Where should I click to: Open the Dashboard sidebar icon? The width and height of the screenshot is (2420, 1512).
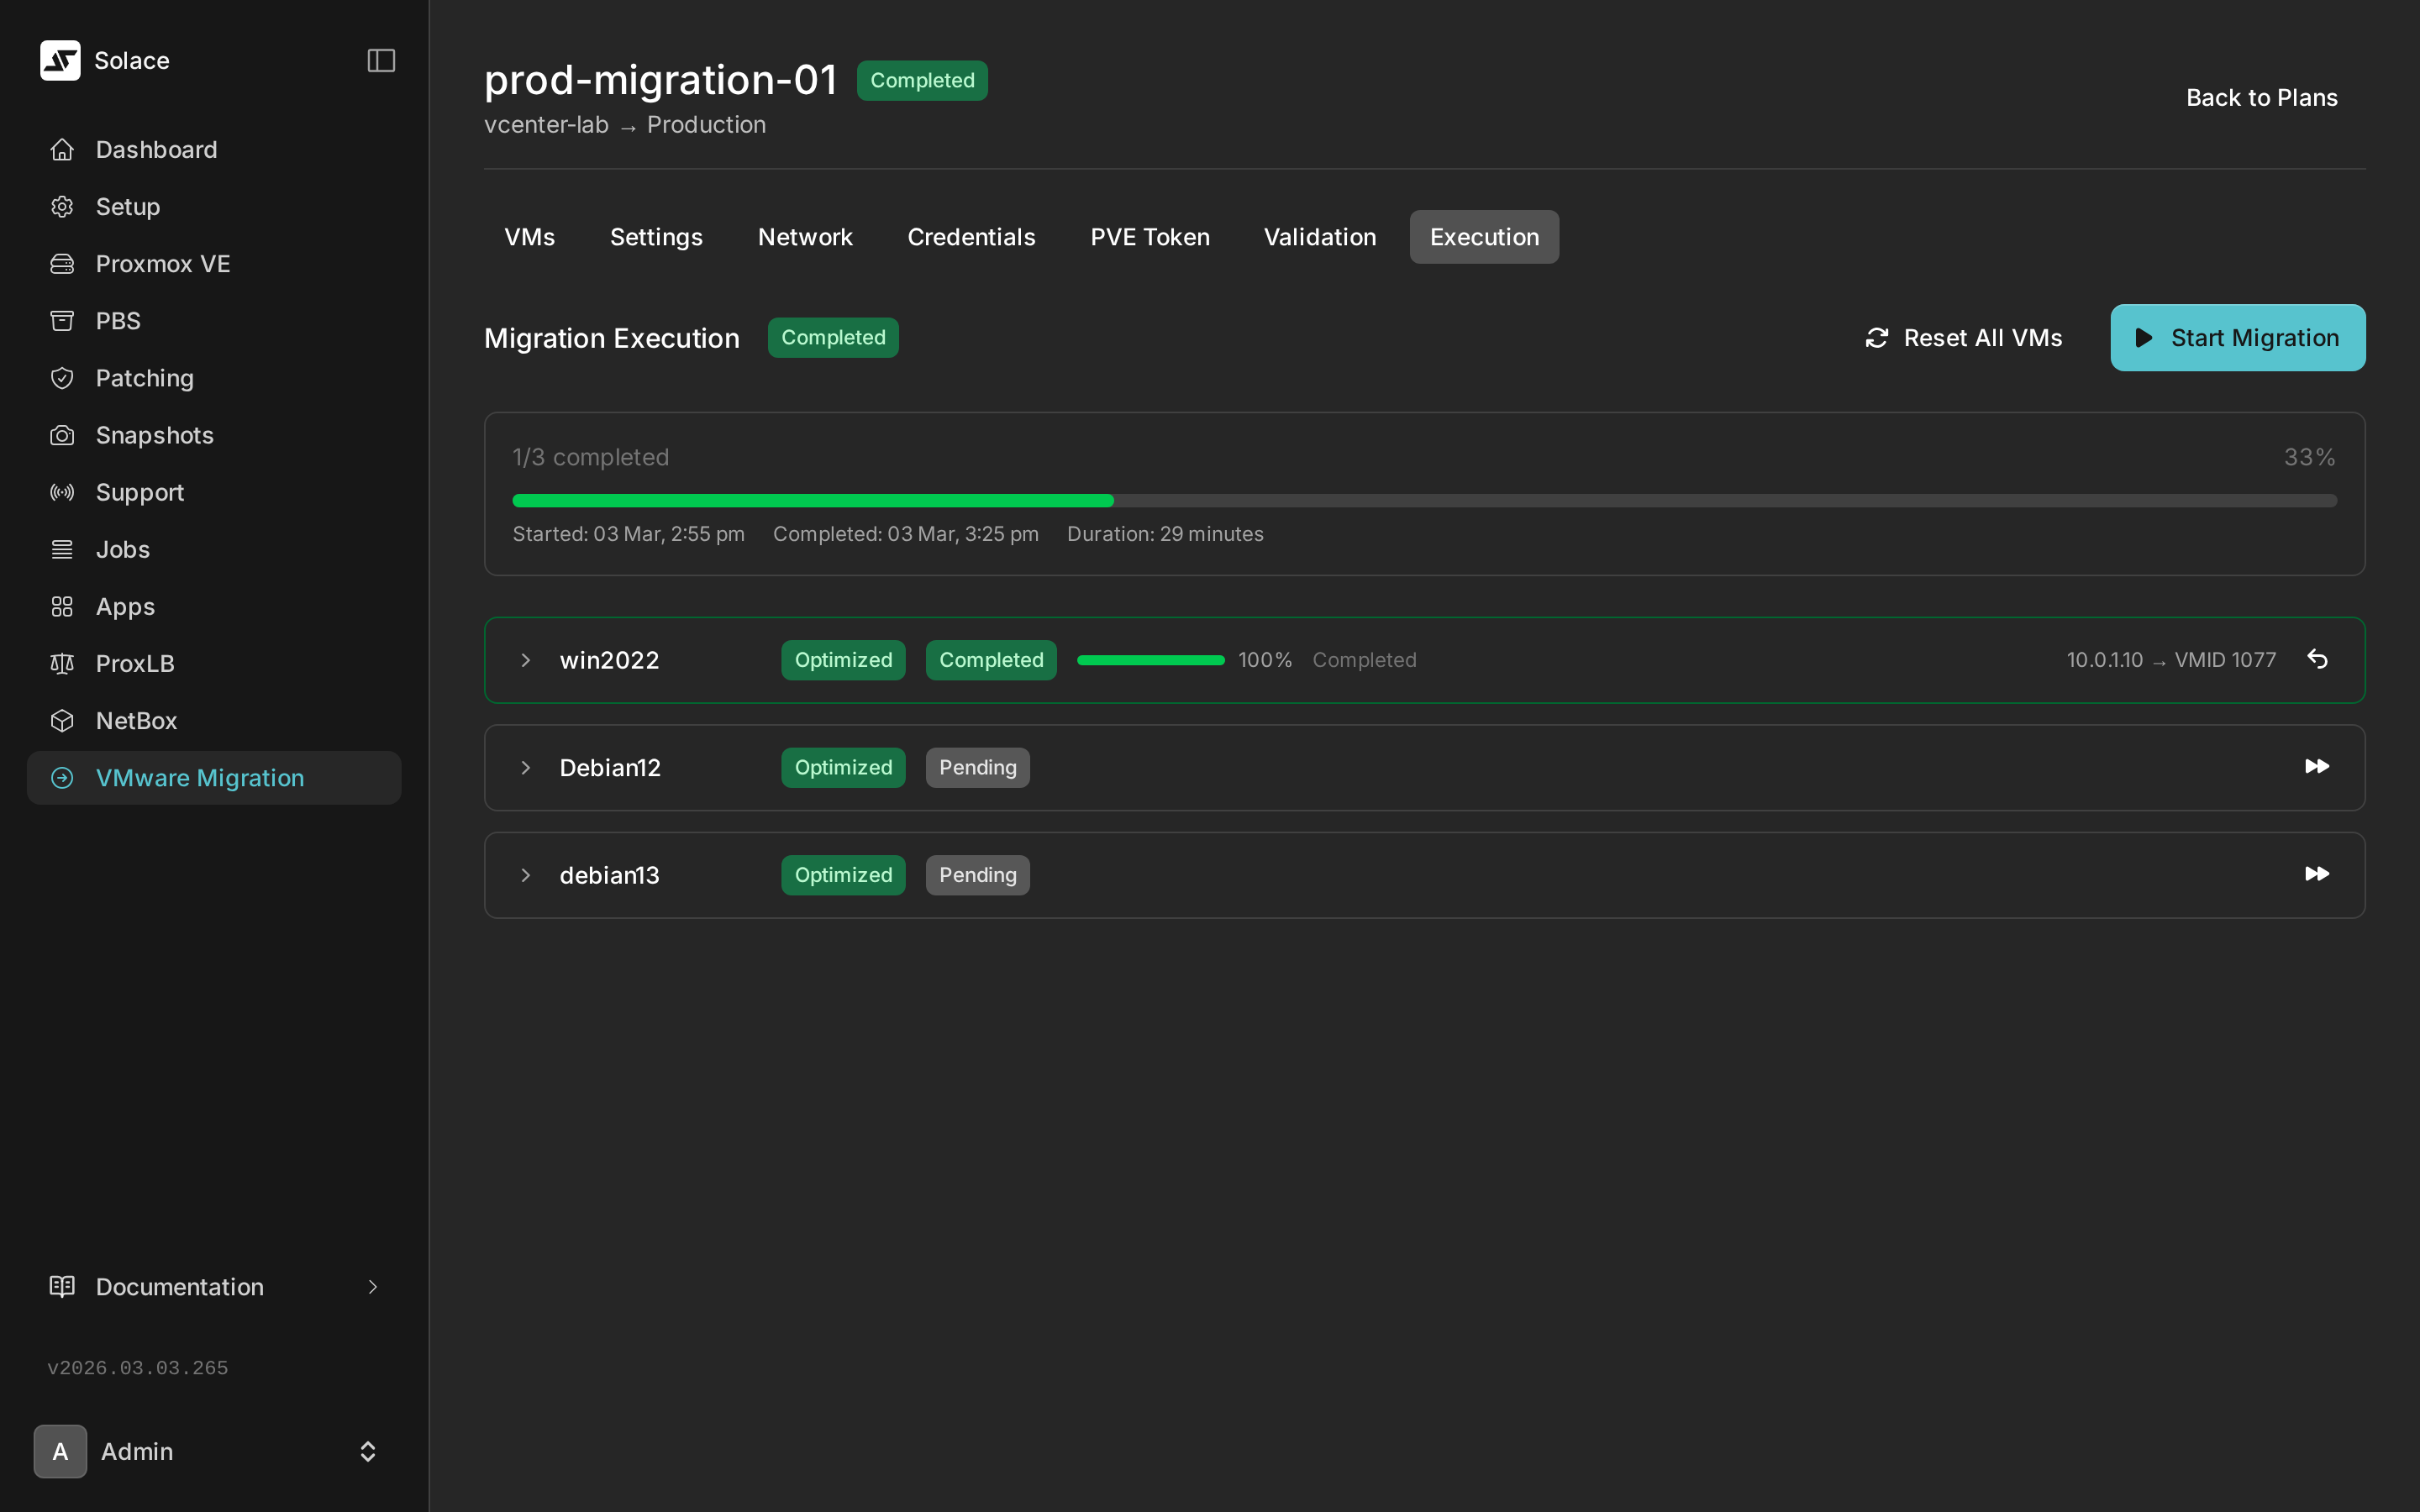pyautogui.click(x=62, y=149)
